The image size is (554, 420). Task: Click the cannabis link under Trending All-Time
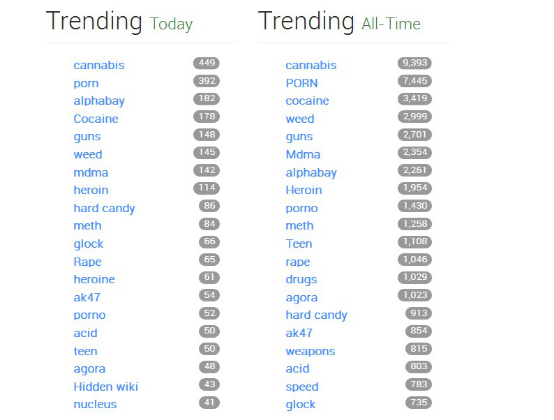pos(311,65)
